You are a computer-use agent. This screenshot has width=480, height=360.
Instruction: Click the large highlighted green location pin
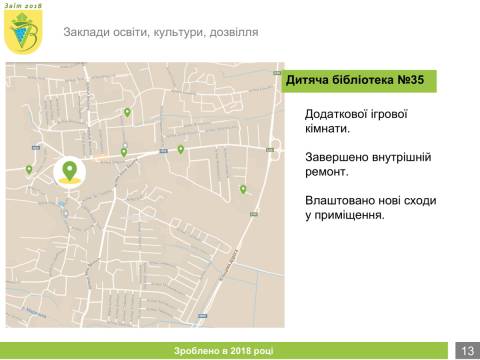click(x=70, y=171)
